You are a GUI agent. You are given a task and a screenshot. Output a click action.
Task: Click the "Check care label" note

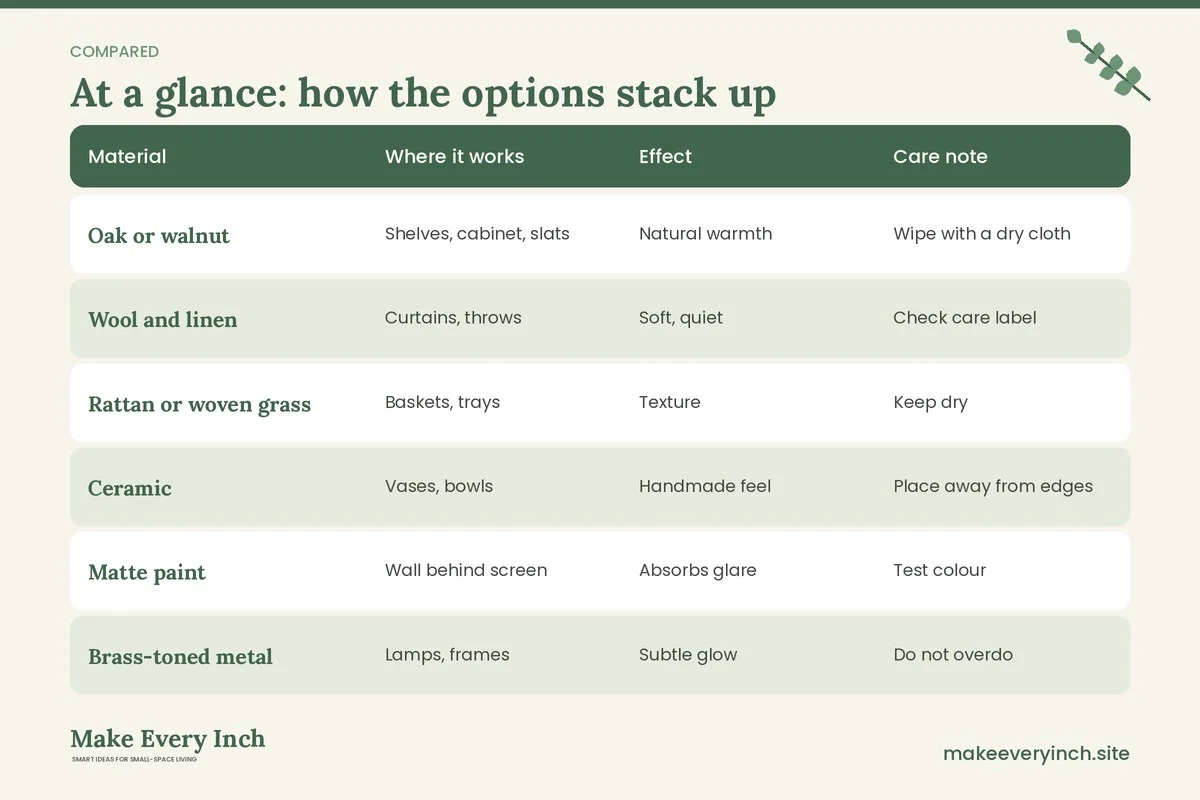[x=964, y=318]
